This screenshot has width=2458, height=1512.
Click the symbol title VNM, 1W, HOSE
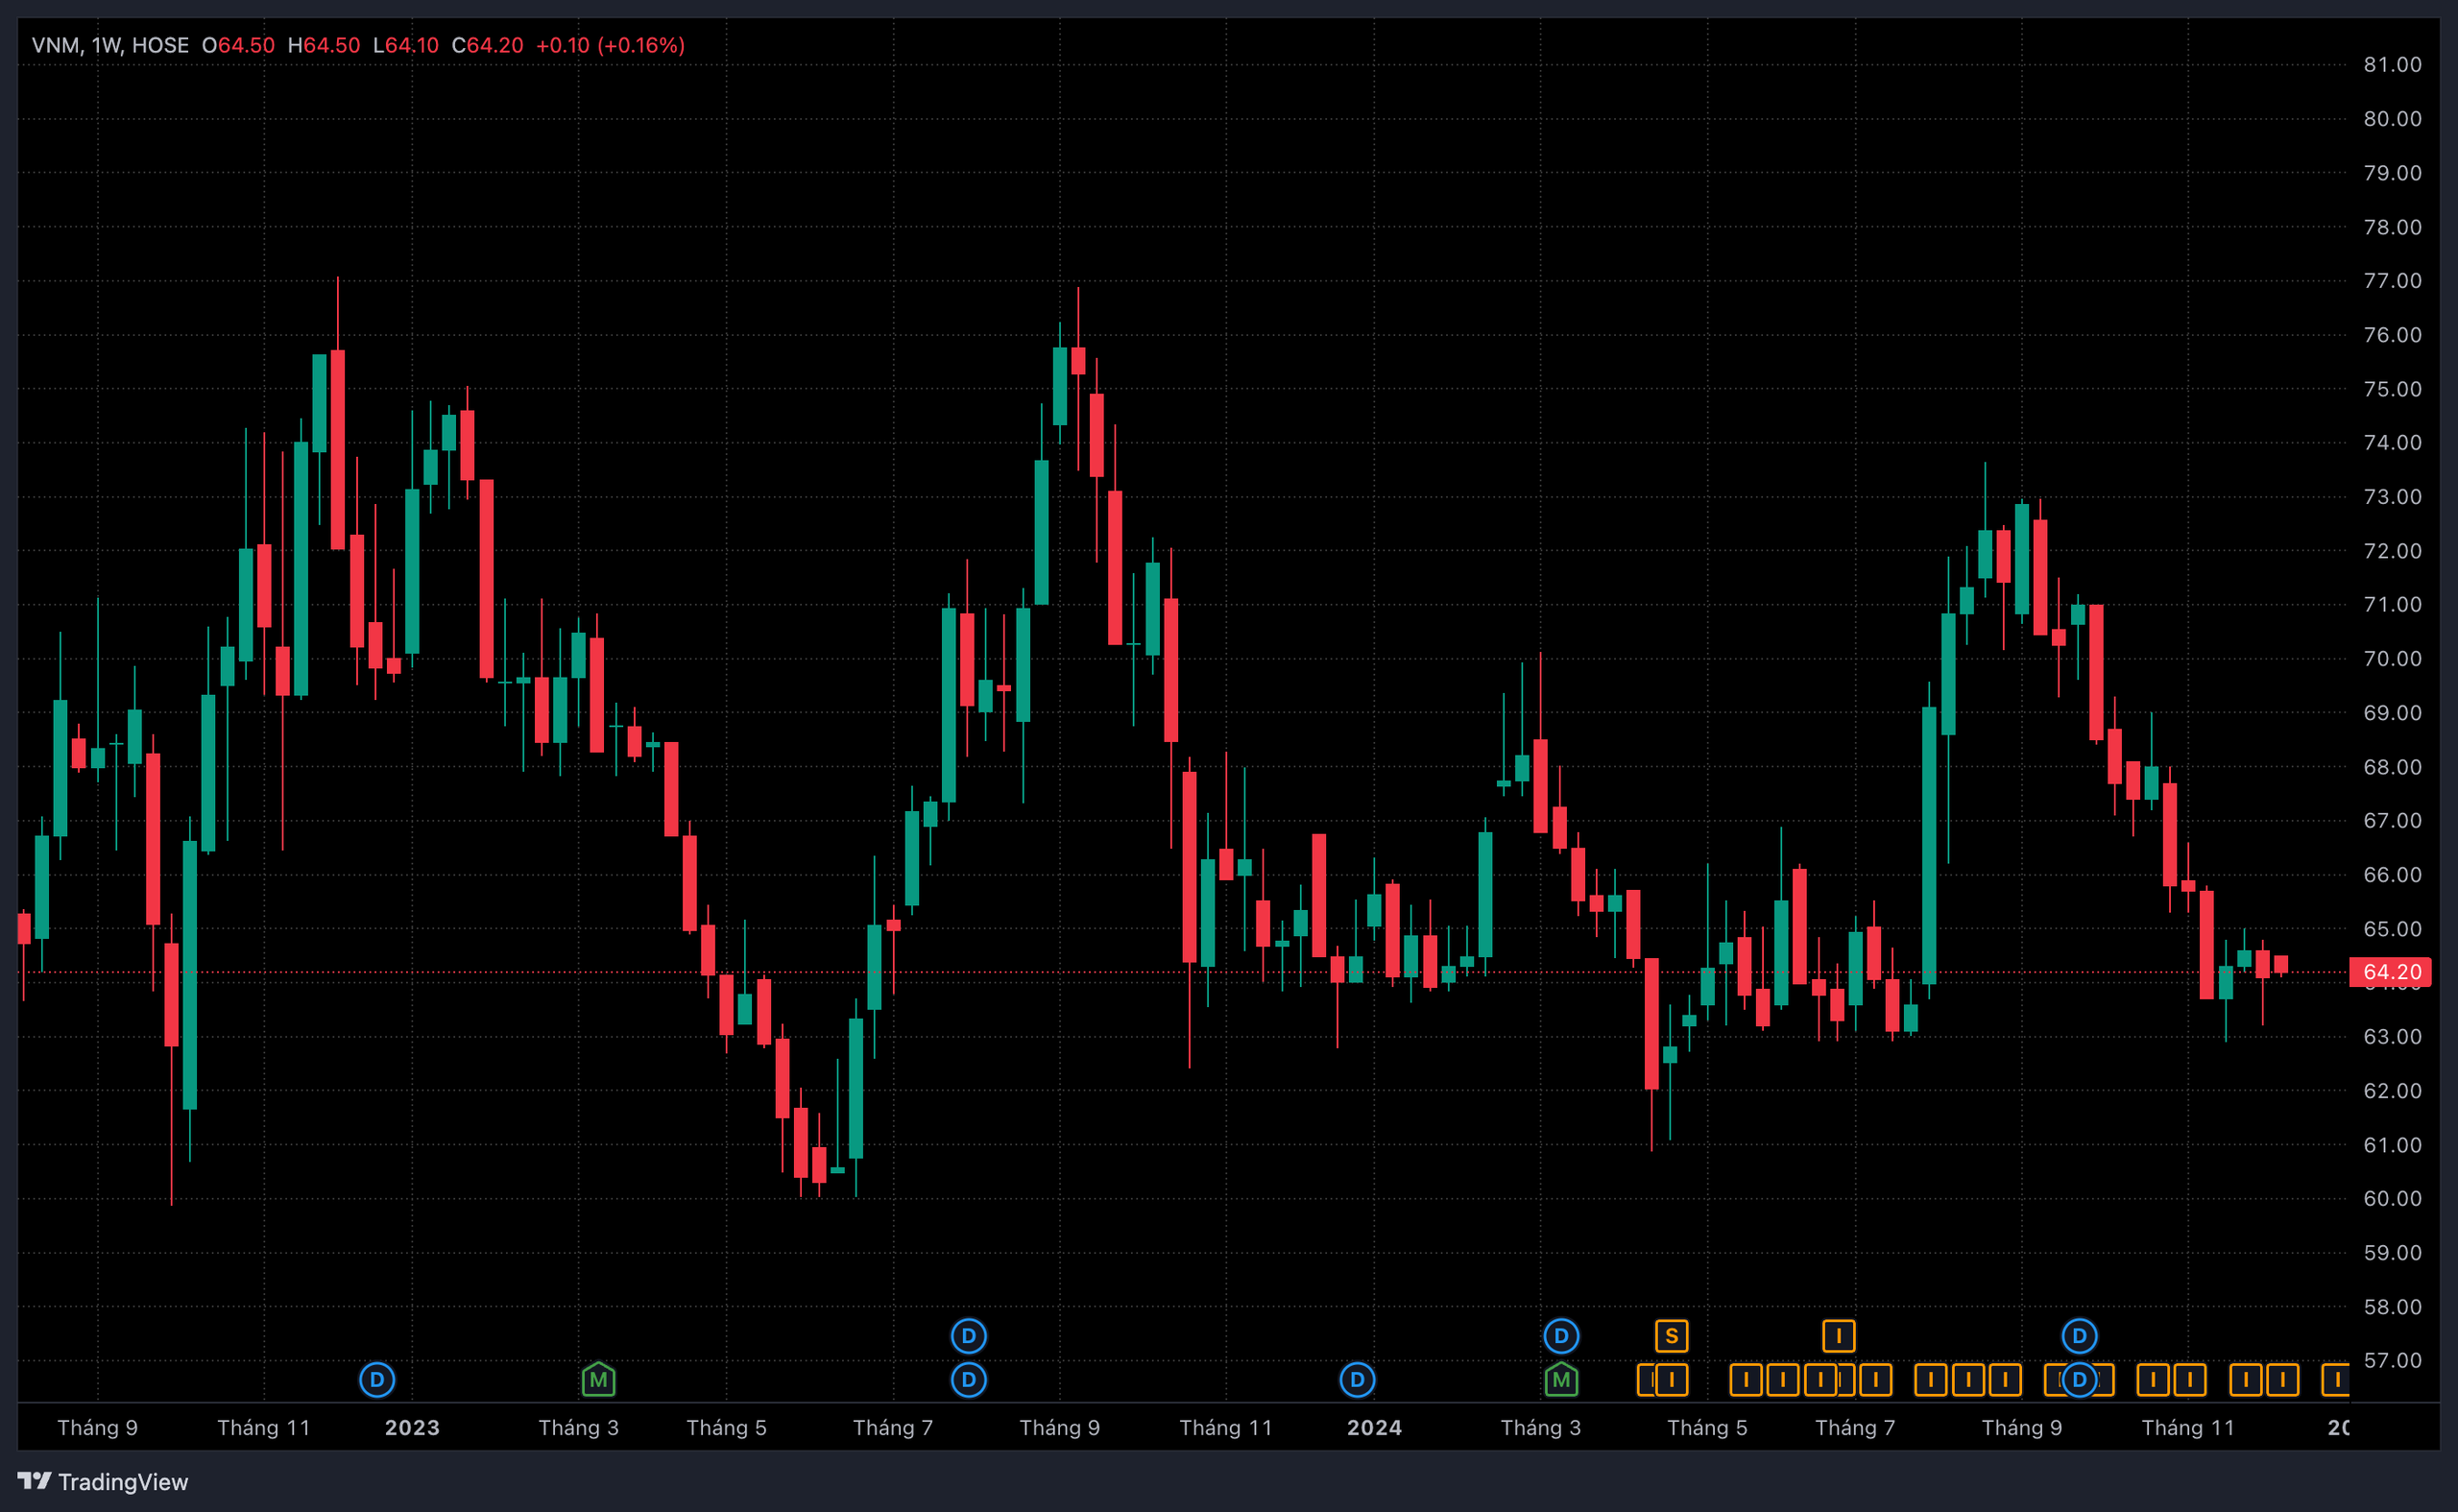[110, 45]
